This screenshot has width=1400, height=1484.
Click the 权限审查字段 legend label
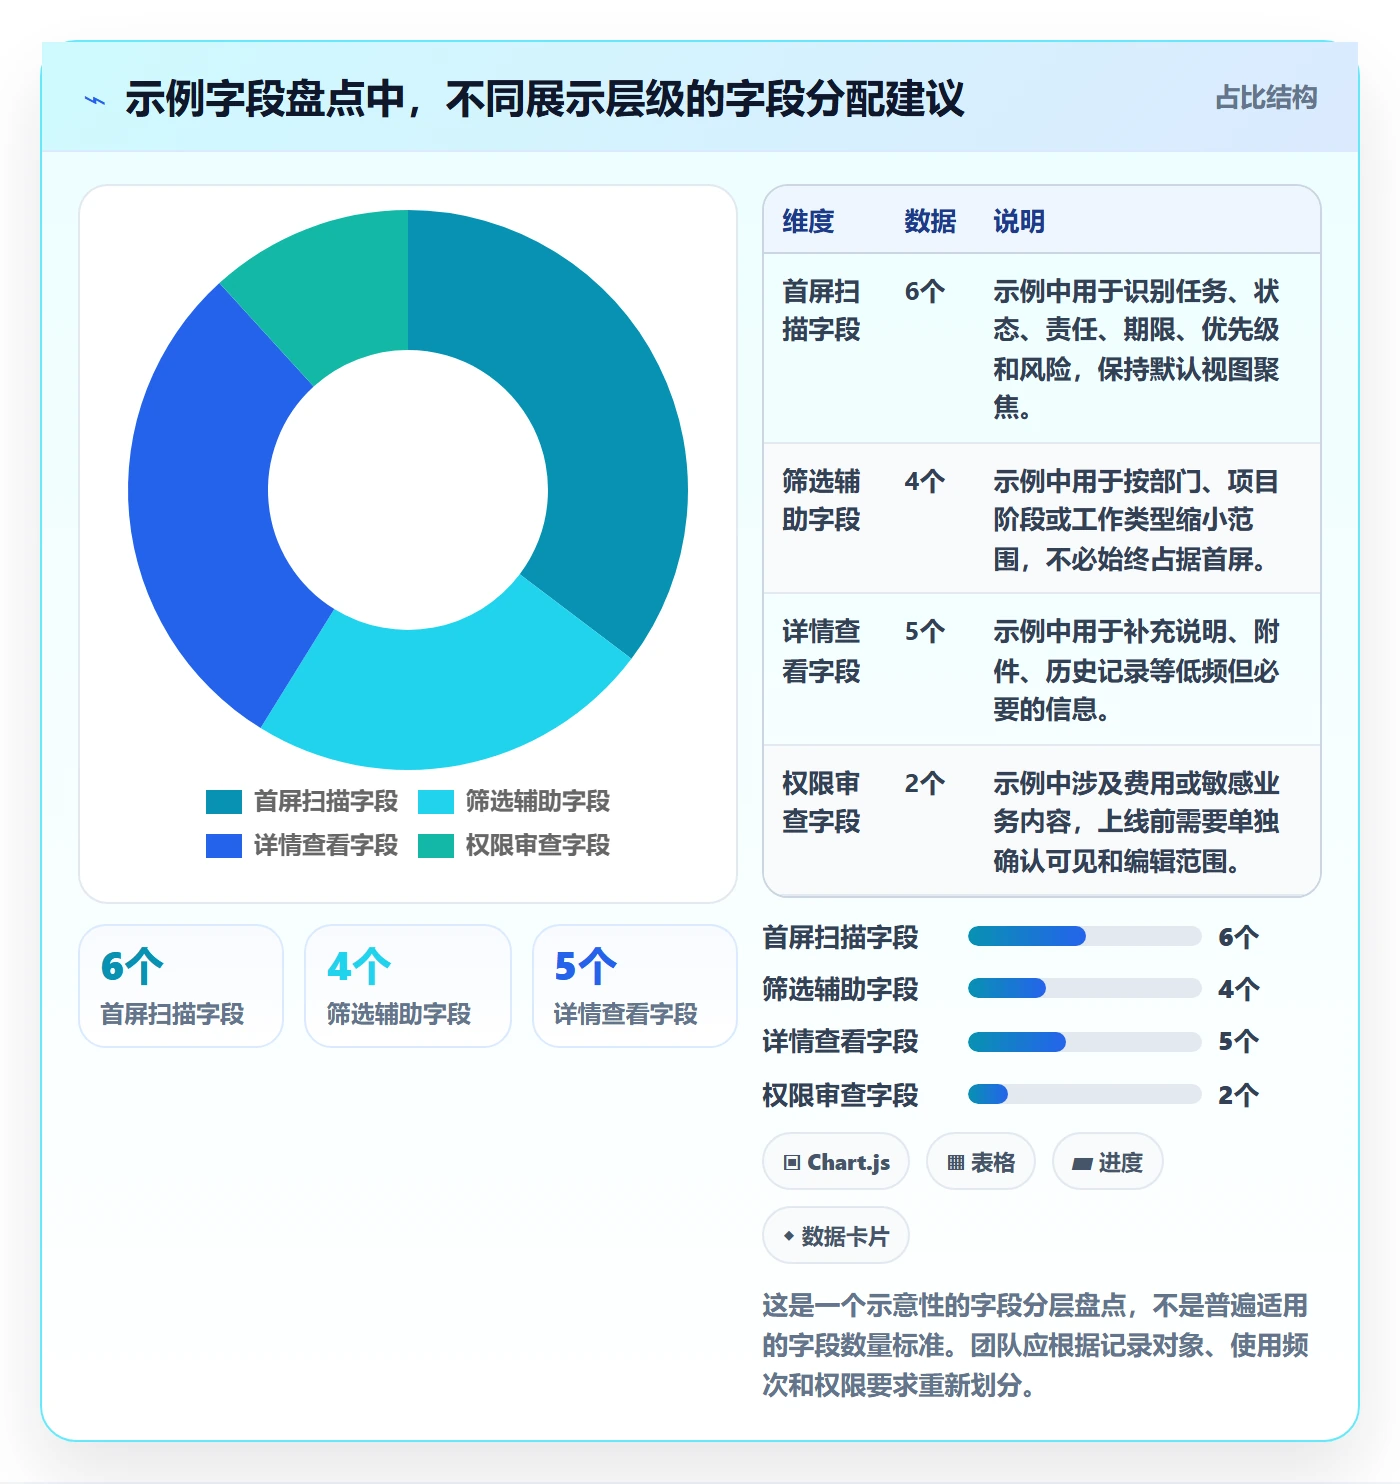(x=538, y=845)
